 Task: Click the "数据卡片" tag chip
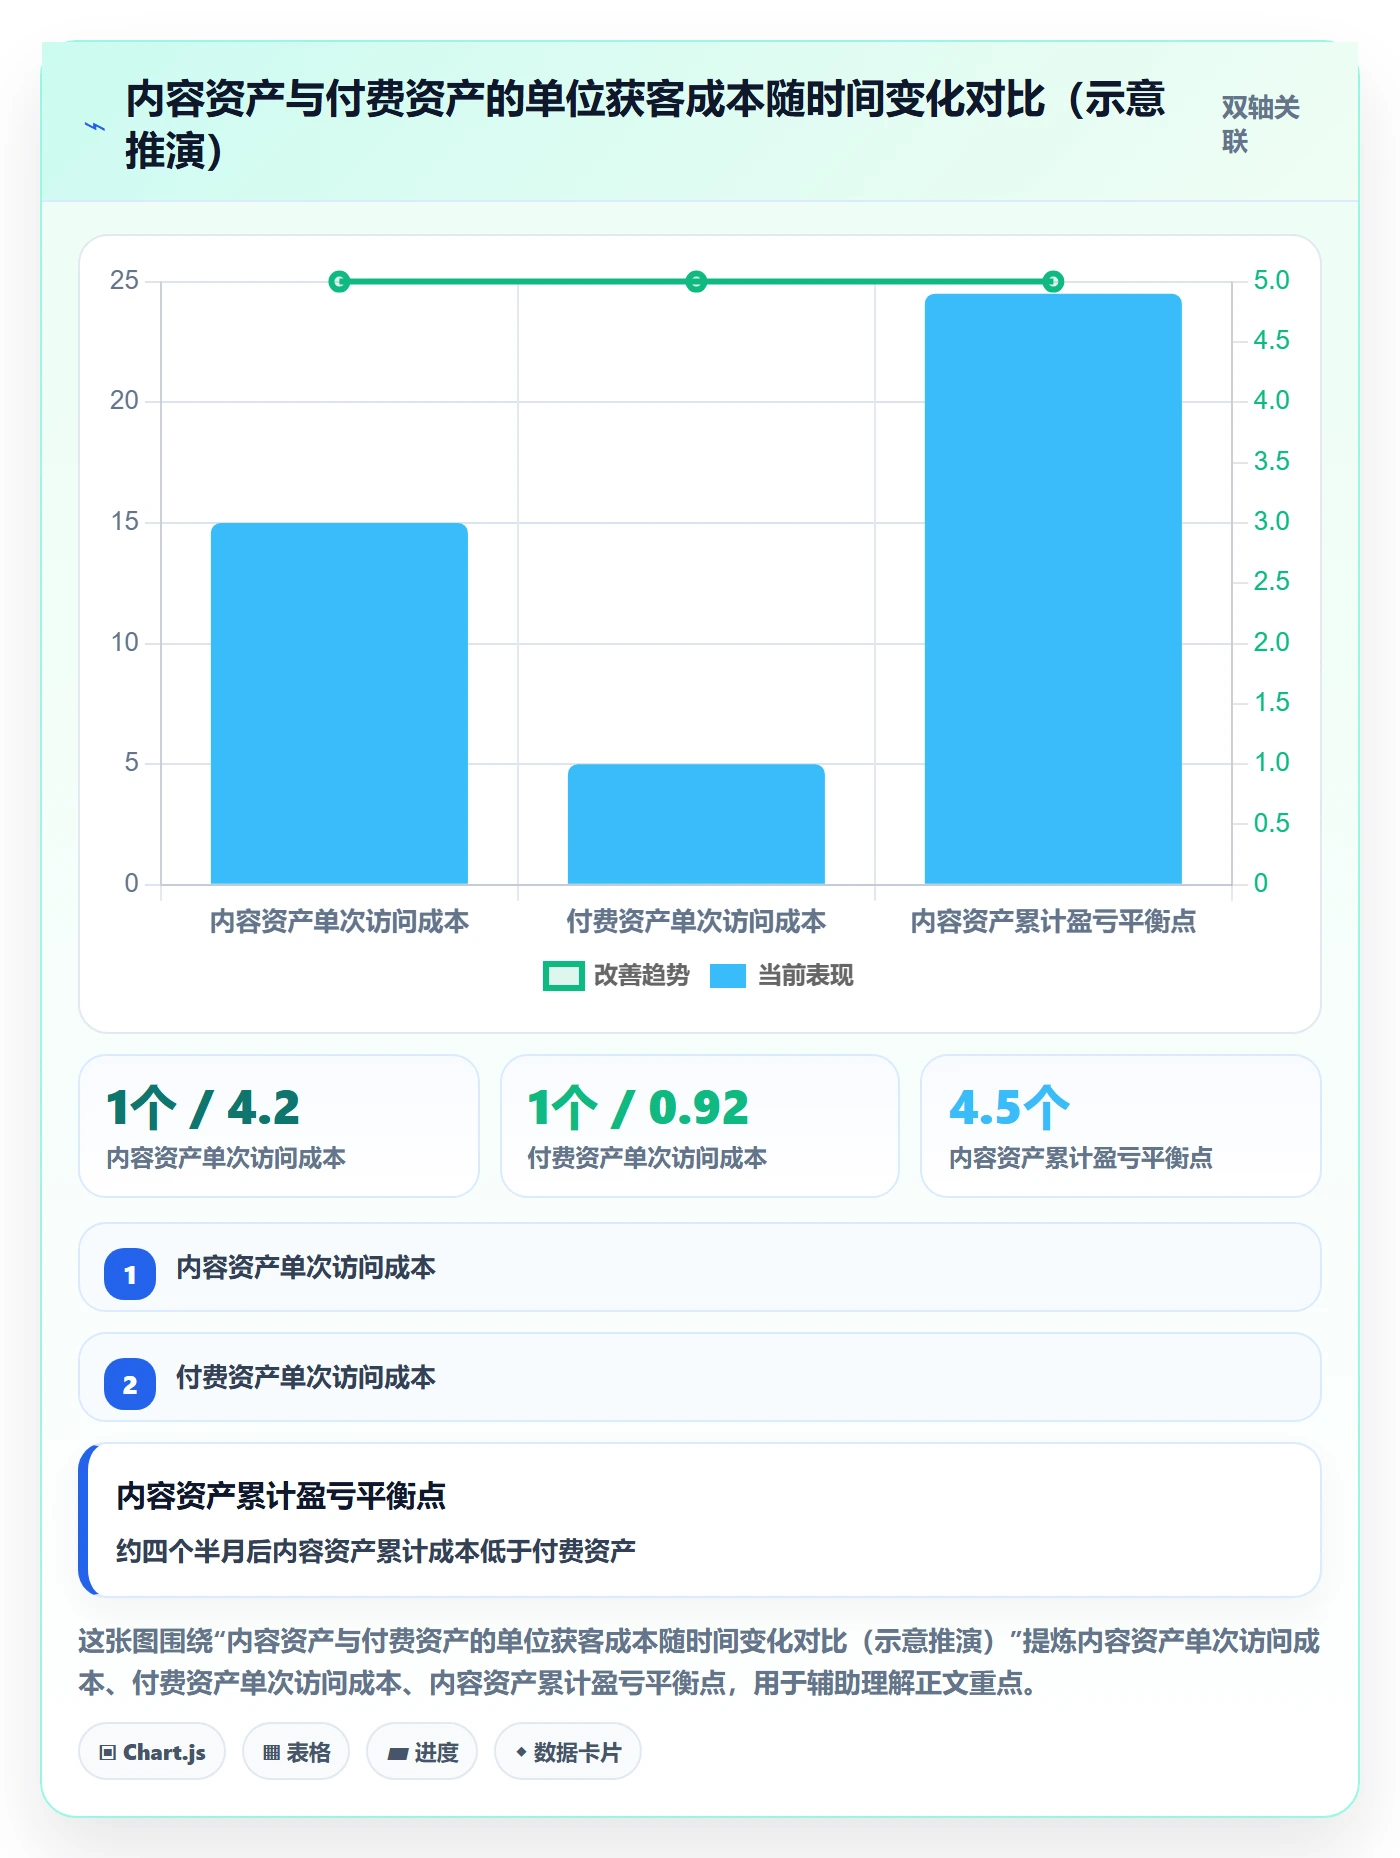pos(568,1752)
